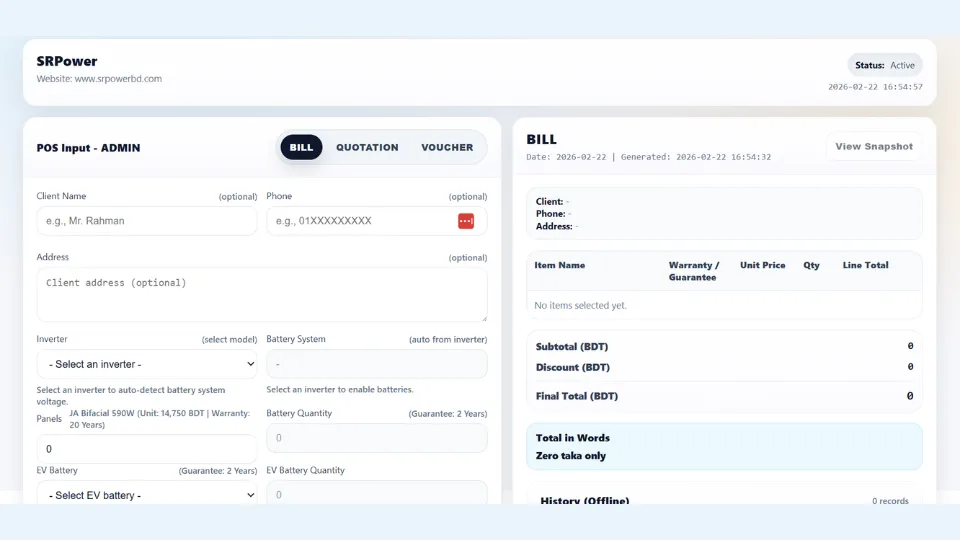Click the EV Battery Quantity field
960x540 pixels.
pos(376,494)
